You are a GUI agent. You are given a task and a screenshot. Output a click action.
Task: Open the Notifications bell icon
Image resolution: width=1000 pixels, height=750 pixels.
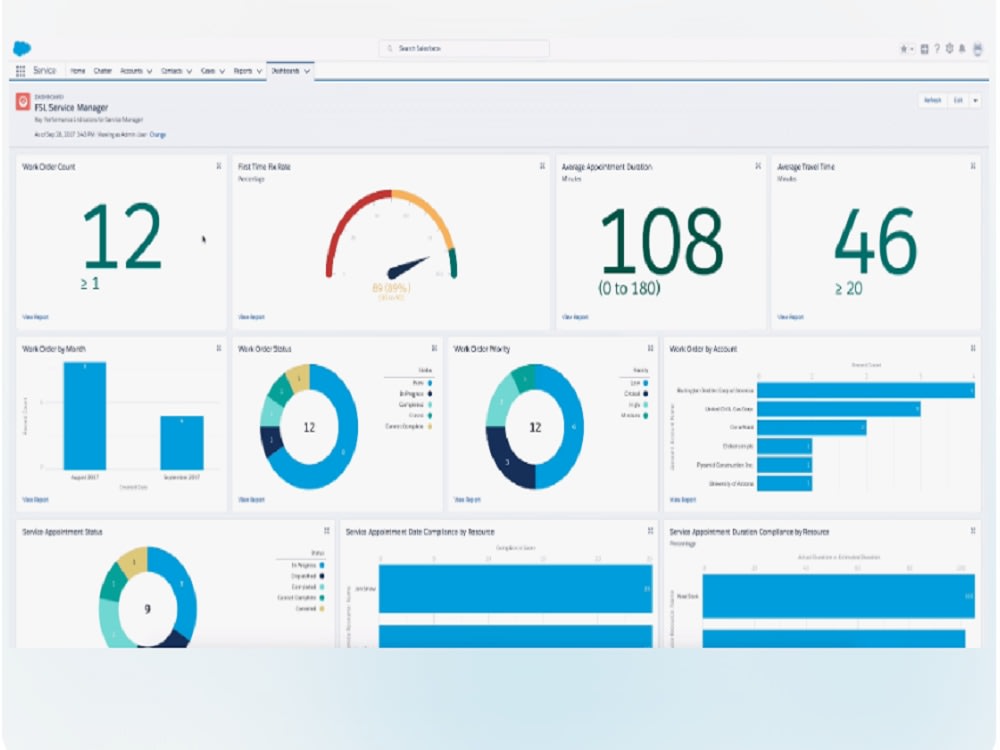click(962, 48)
